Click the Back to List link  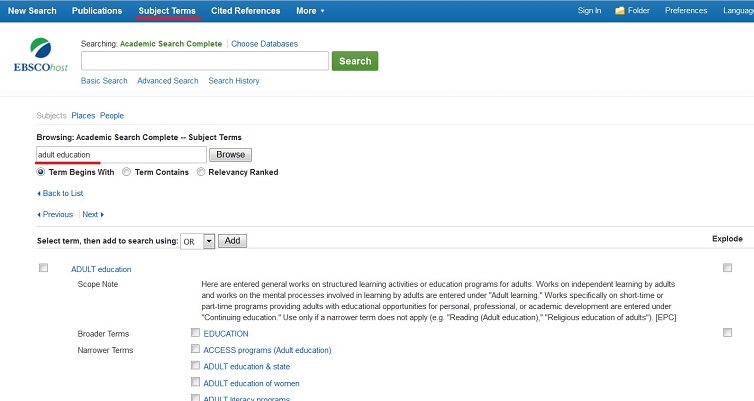coord(60,193)
